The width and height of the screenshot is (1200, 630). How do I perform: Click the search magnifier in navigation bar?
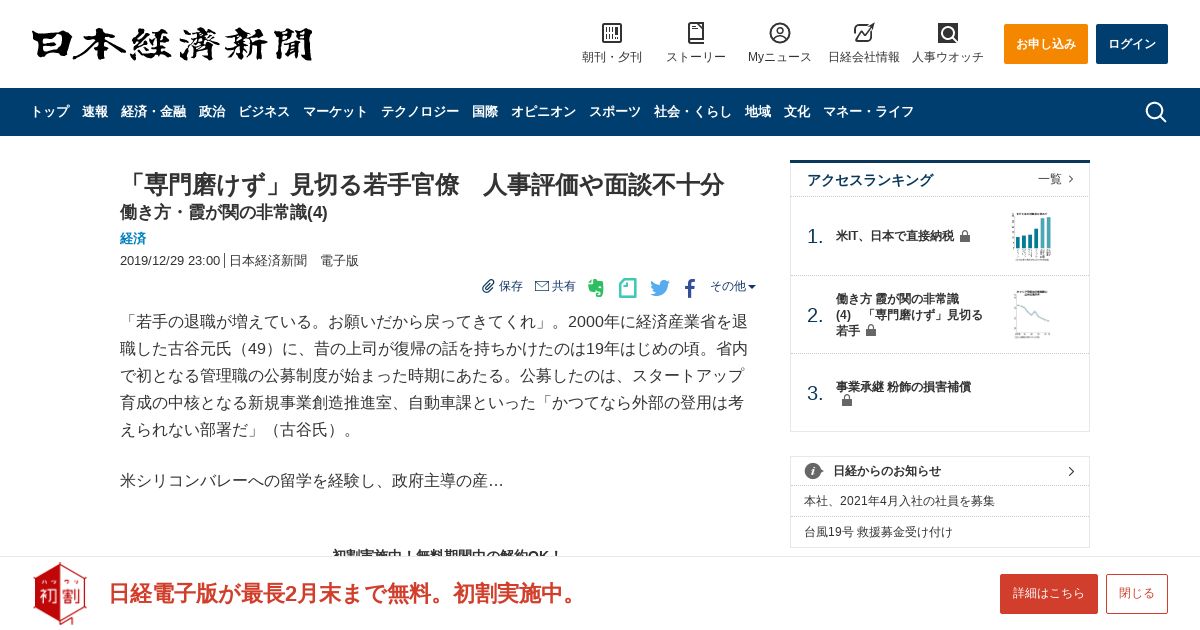(x=1156, y=112)
